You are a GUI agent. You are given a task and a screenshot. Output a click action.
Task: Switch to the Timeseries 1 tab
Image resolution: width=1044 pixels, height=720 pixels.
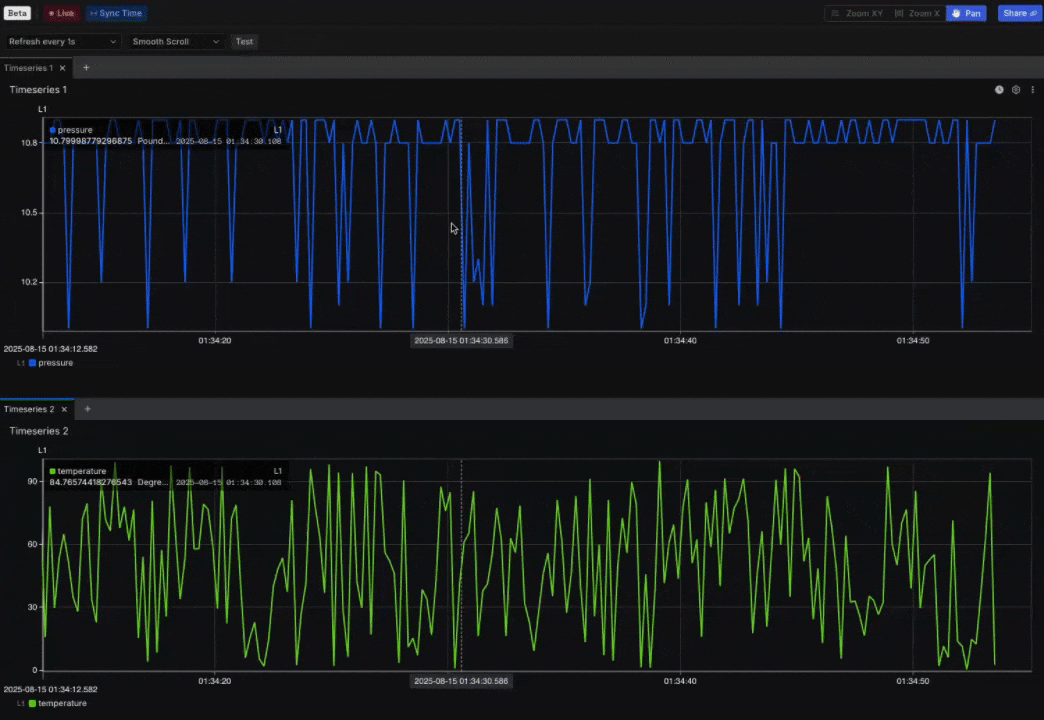[x=28, y=68]
